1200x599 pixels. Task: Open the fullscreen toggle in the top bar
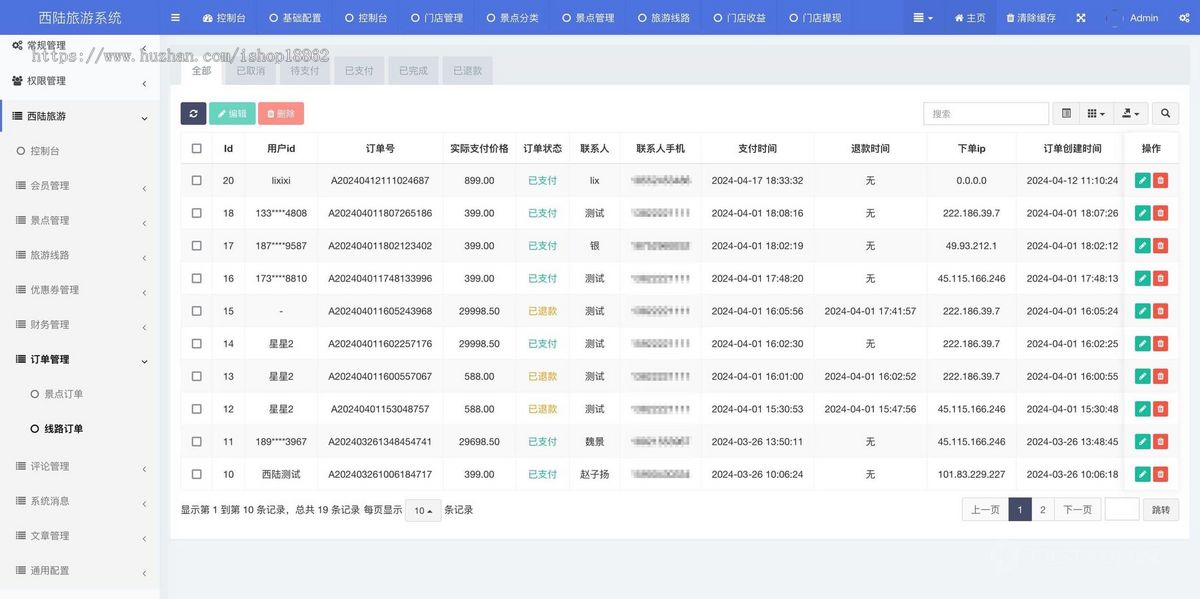tap(1079, 17)
